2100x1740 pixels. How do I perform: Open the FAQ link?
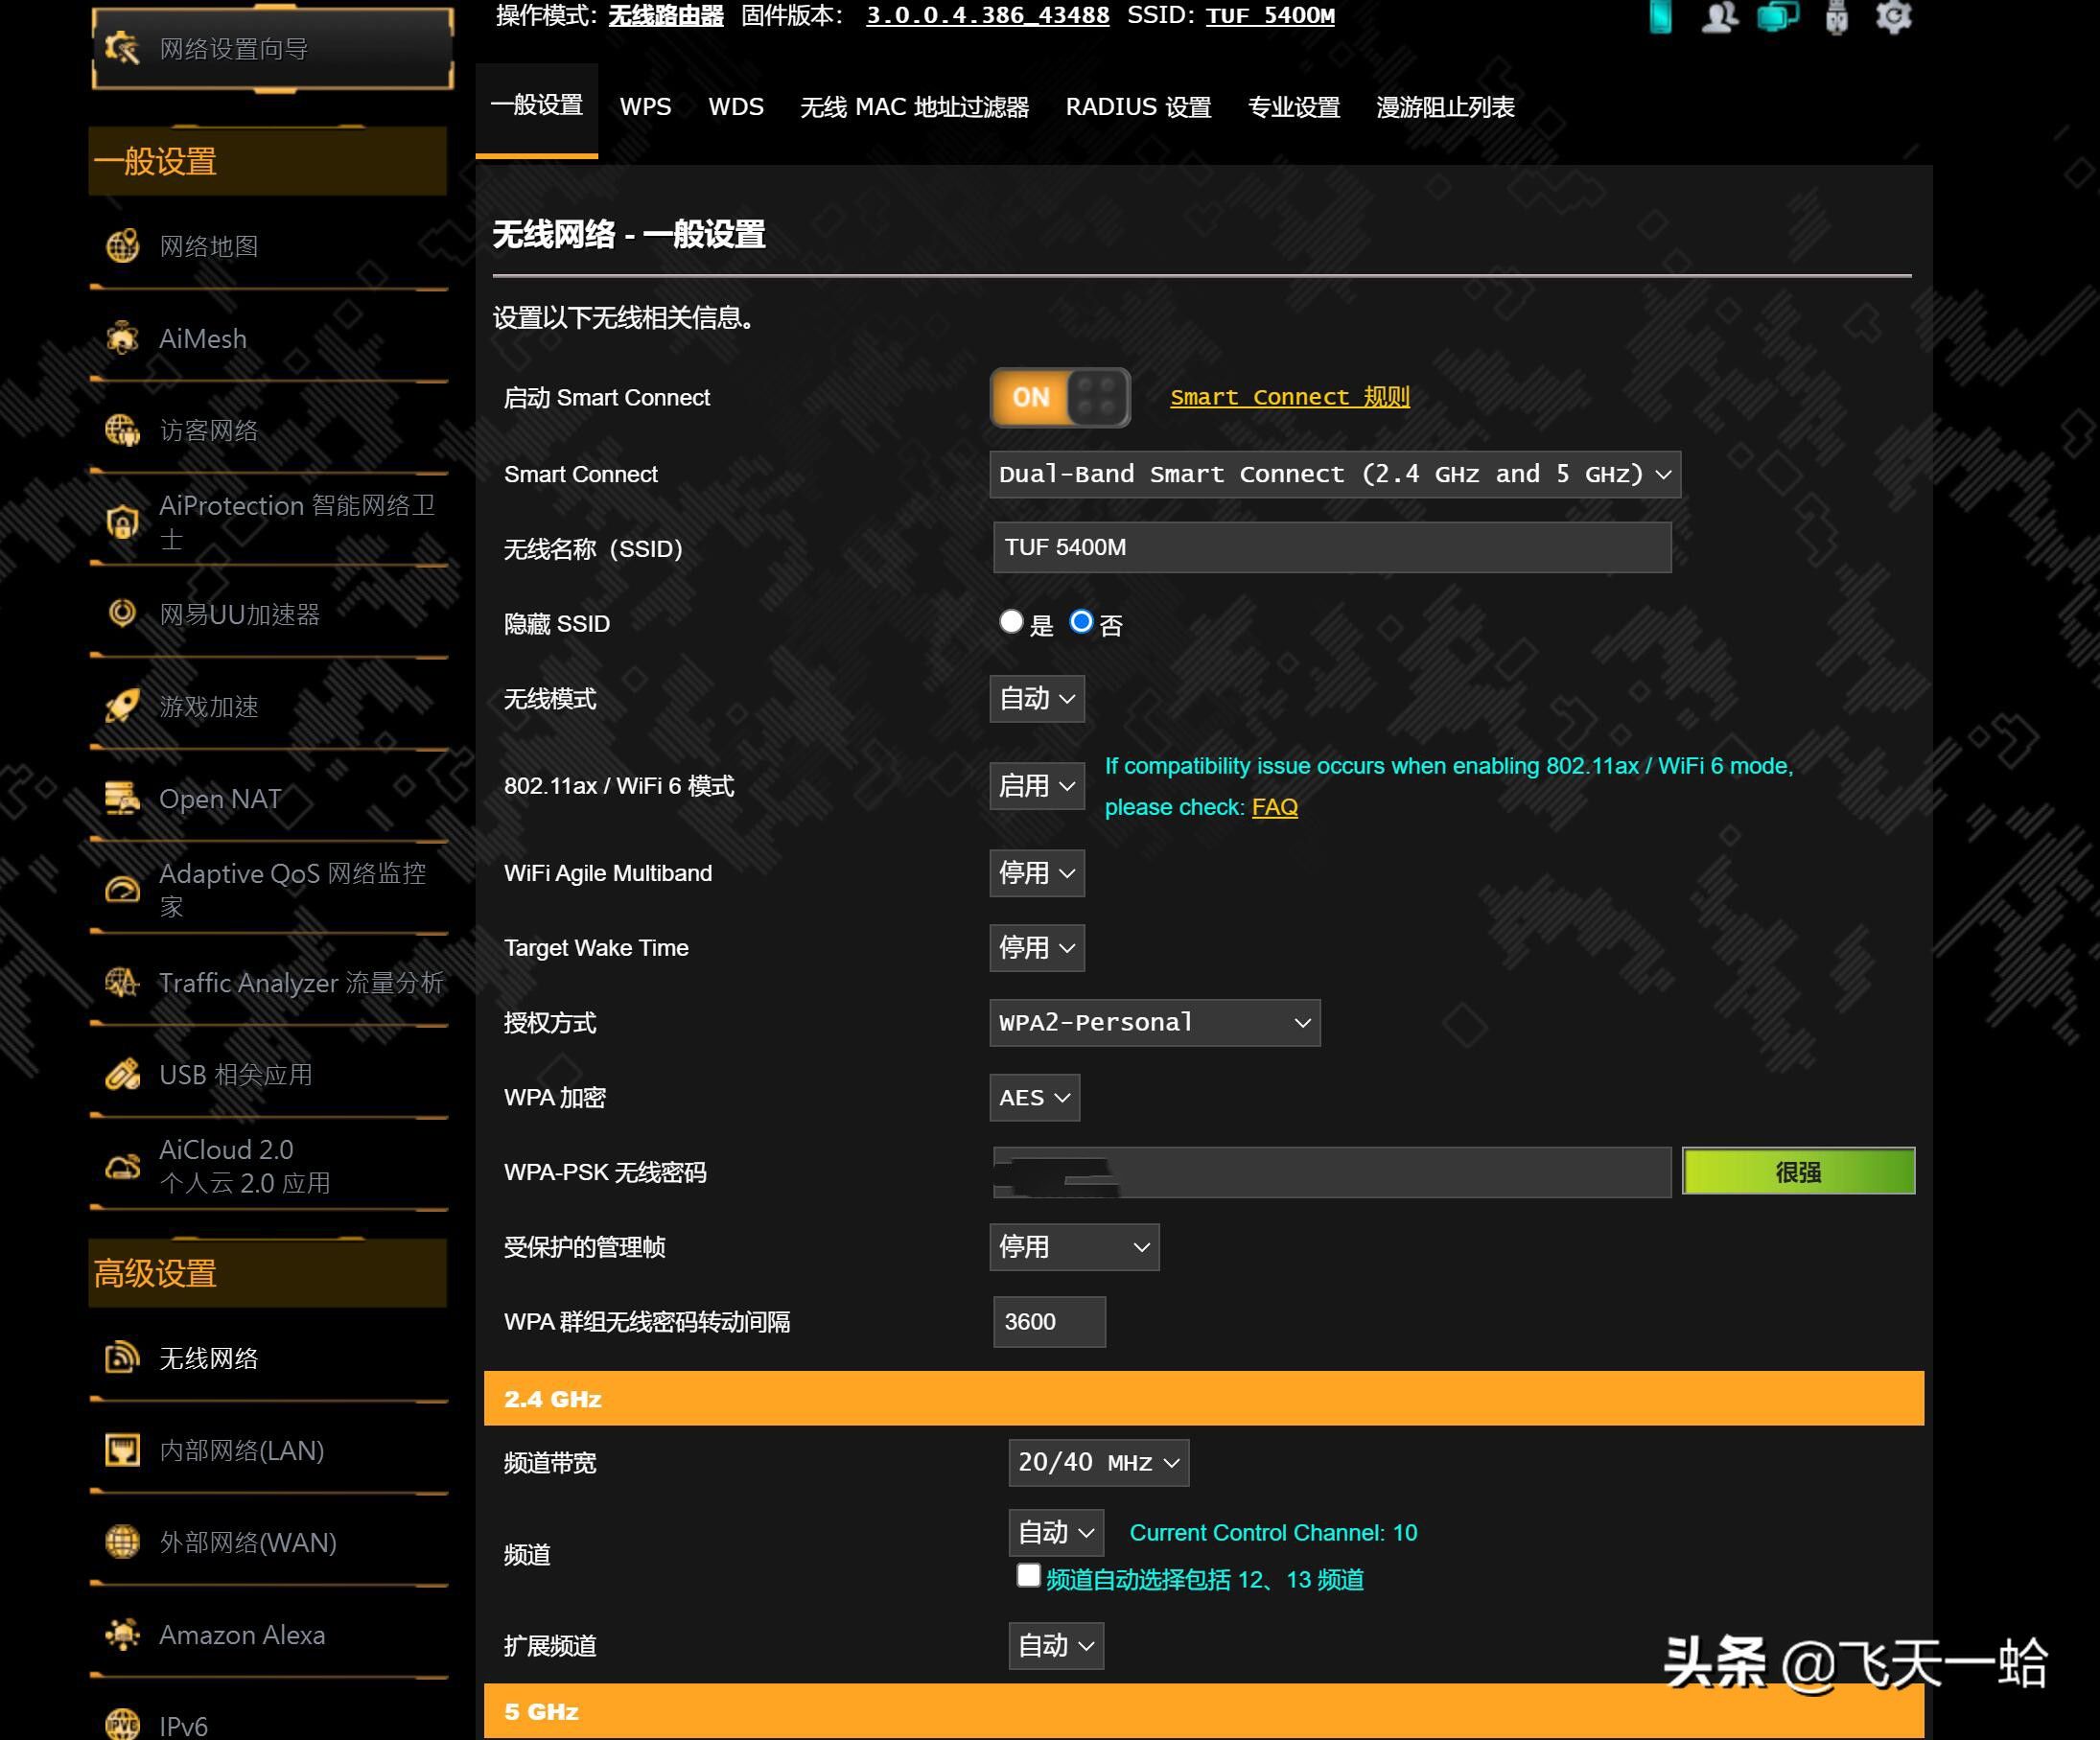click(1275, 807)
